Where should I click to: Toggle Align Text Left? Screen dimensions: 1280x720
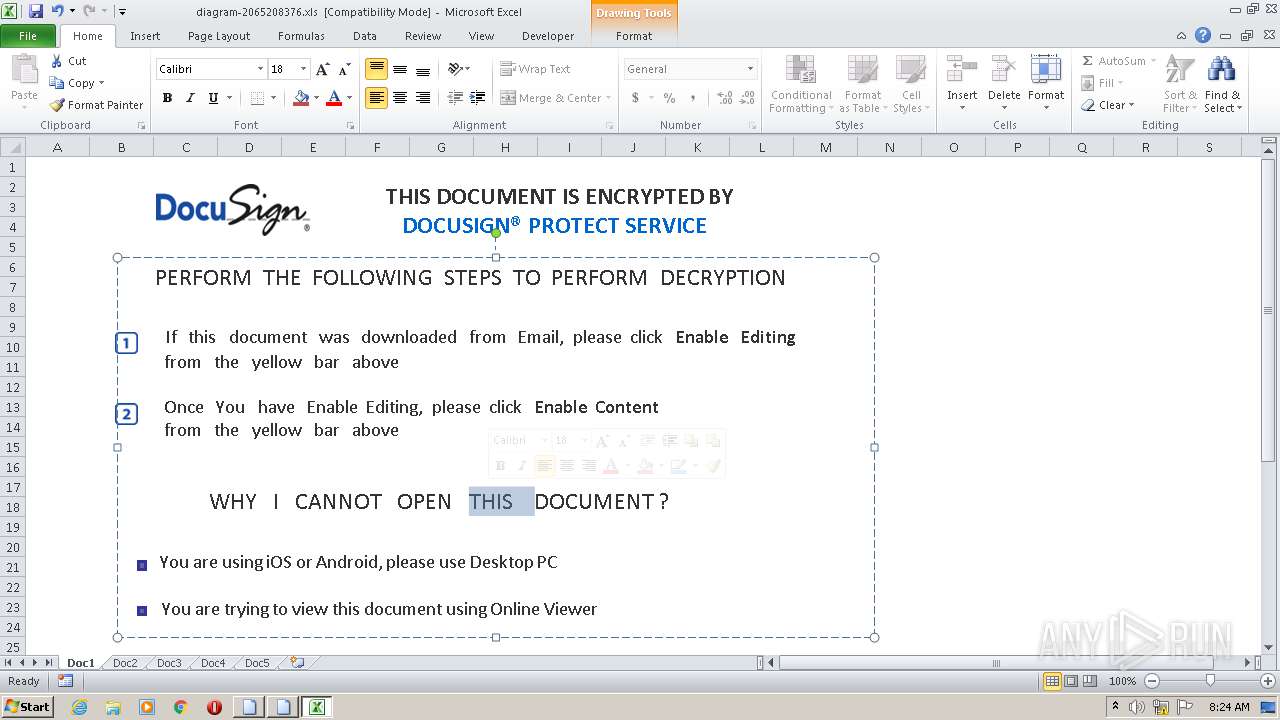pos(376,98)
